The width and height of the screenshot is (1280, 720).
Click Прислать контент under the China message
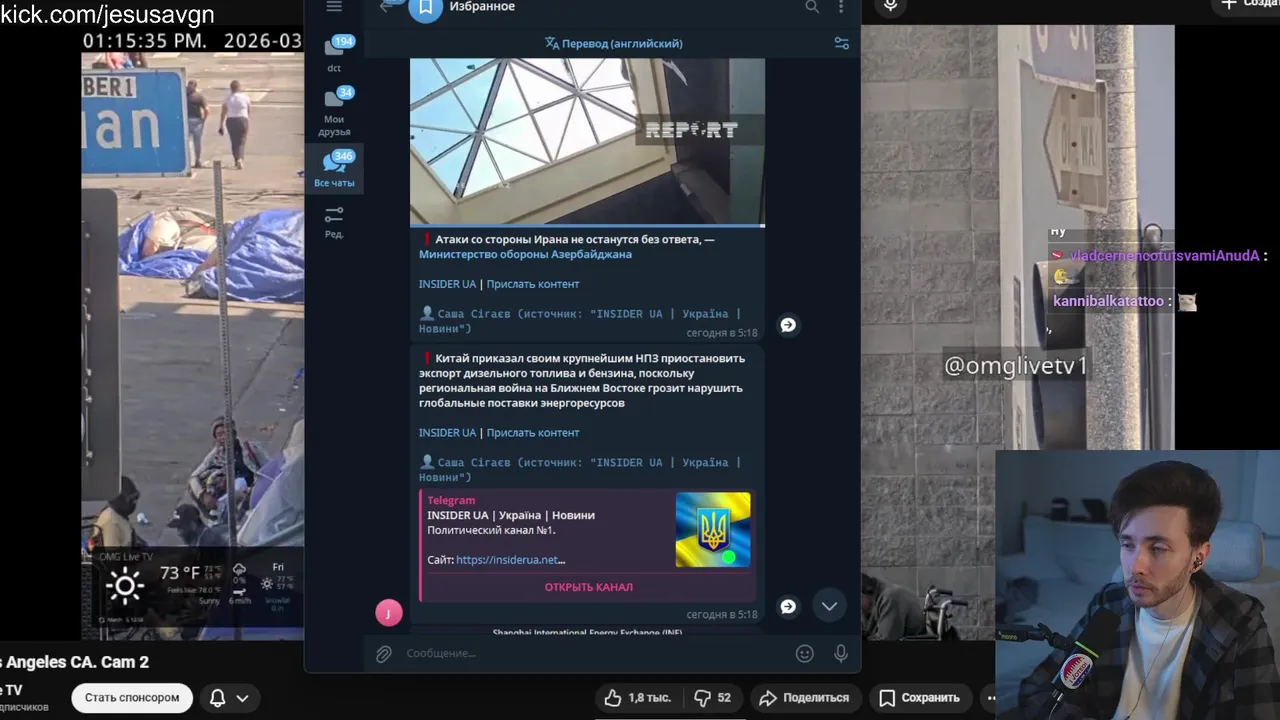[x=533, y=433]
